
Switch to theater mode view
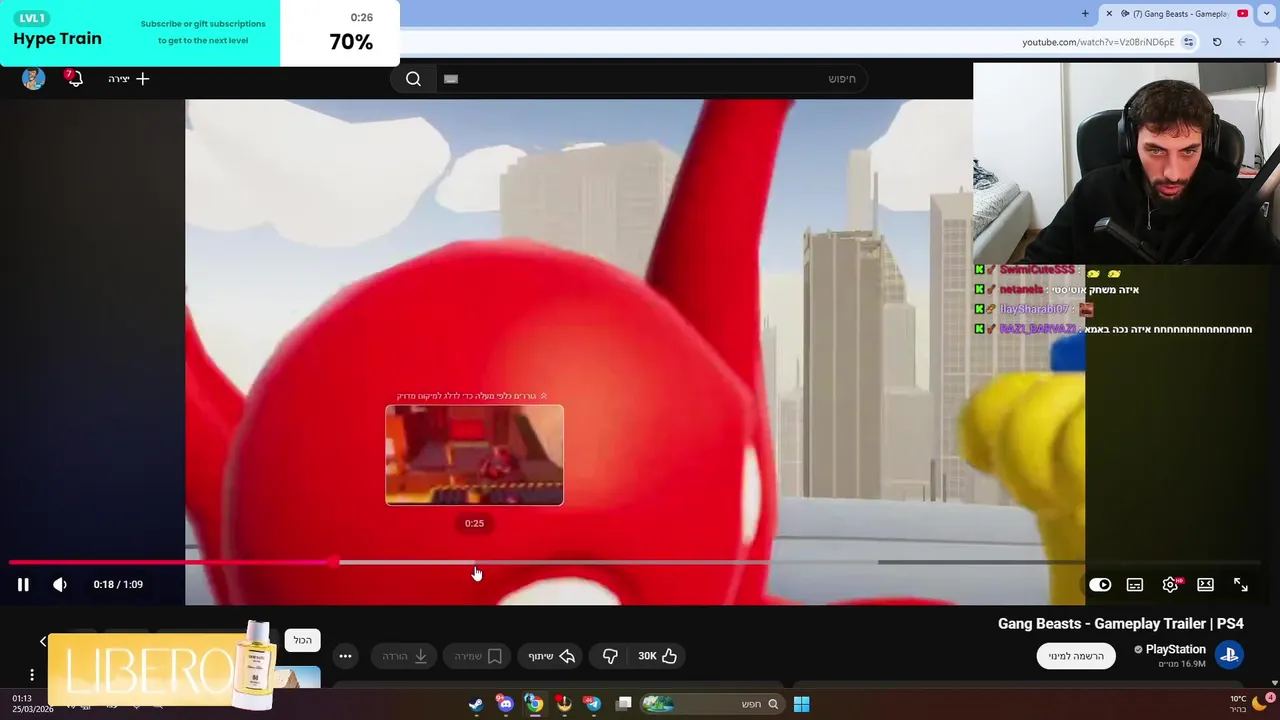pyautogui.click(x=1205, y=585)
